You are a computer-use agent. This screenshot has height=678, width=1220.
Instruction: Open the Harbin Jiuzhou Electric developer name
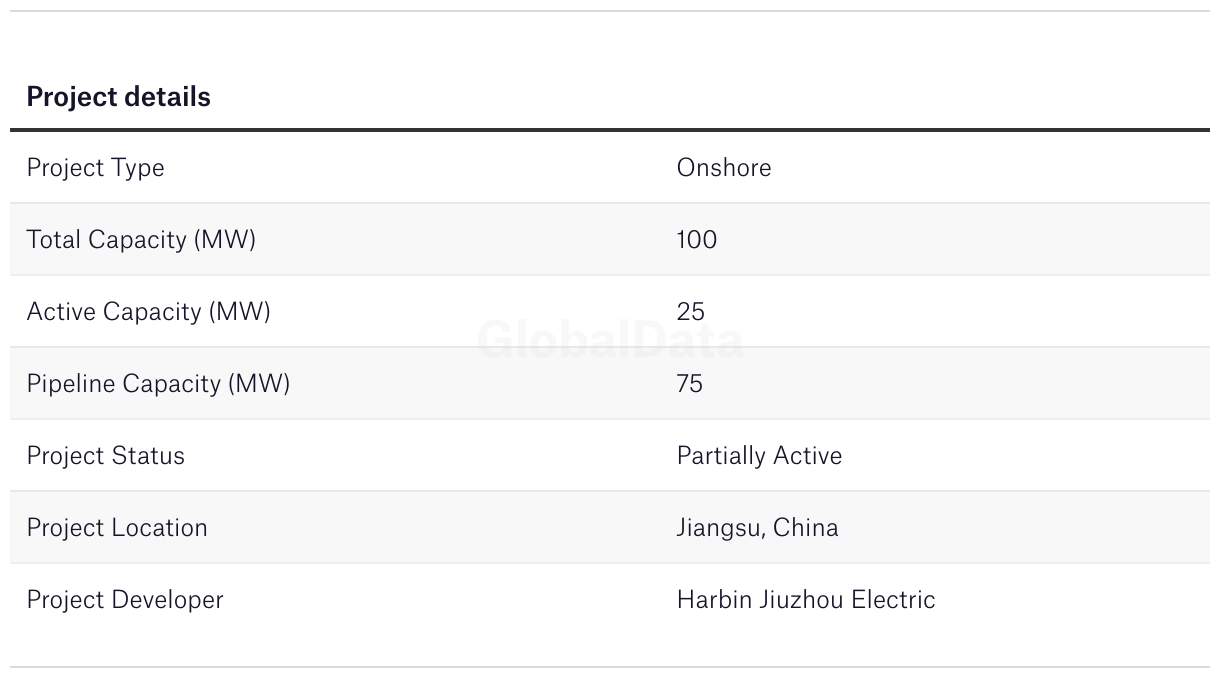click(x=806, y=599)
